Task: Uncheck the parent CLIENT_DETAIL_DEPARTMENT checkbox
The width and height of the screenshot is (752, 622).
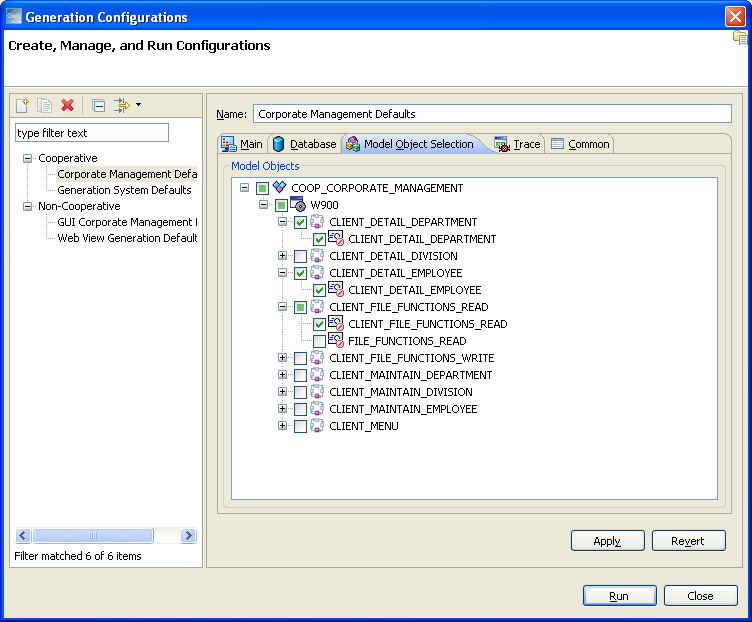Action: pos(301,223)
